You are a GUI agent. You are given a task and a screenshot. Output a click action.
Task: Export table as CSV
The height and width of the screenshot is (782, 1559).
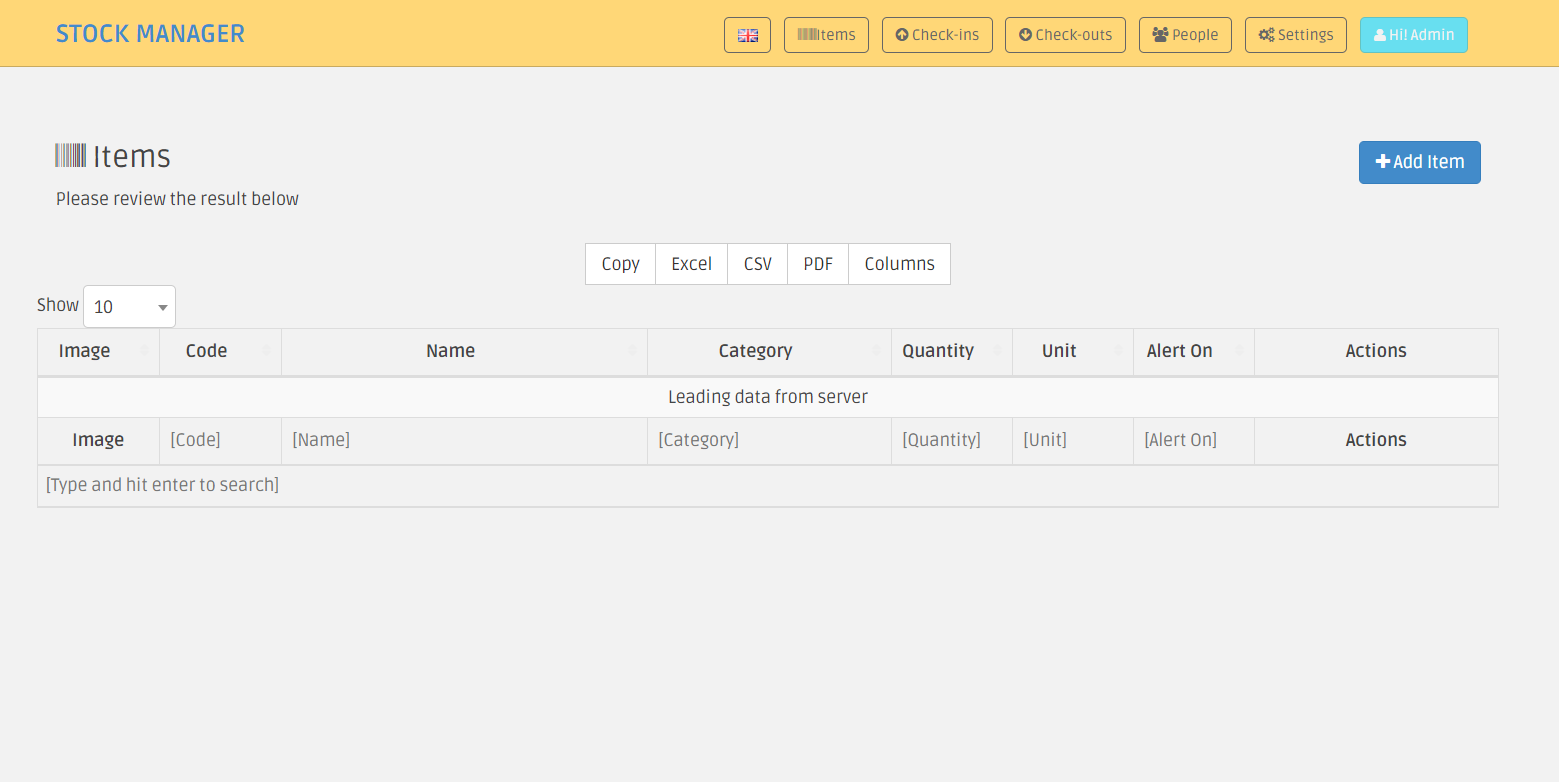click(757, 264)
